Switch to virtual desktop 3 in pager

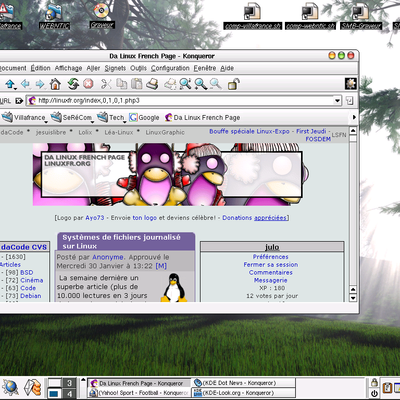pos(69,383)
